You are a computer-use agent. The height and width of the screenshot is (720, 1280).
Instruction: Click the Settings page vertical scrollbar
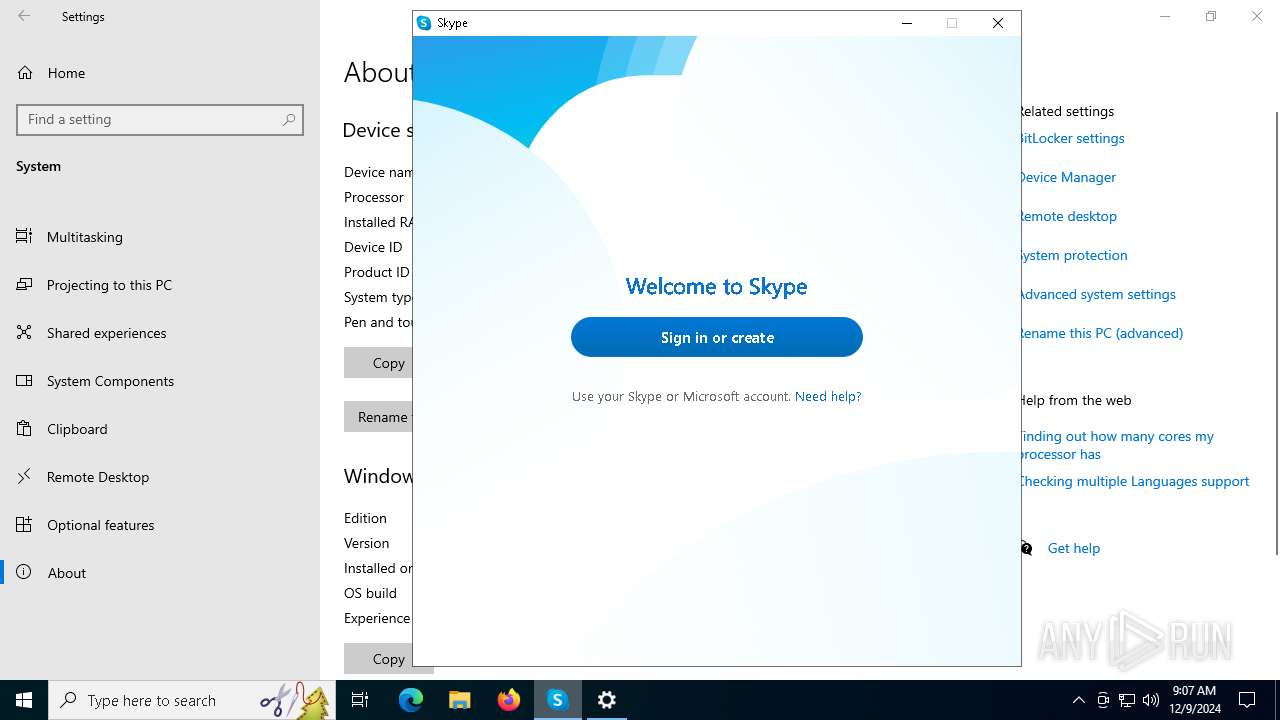pos(1276,332)
